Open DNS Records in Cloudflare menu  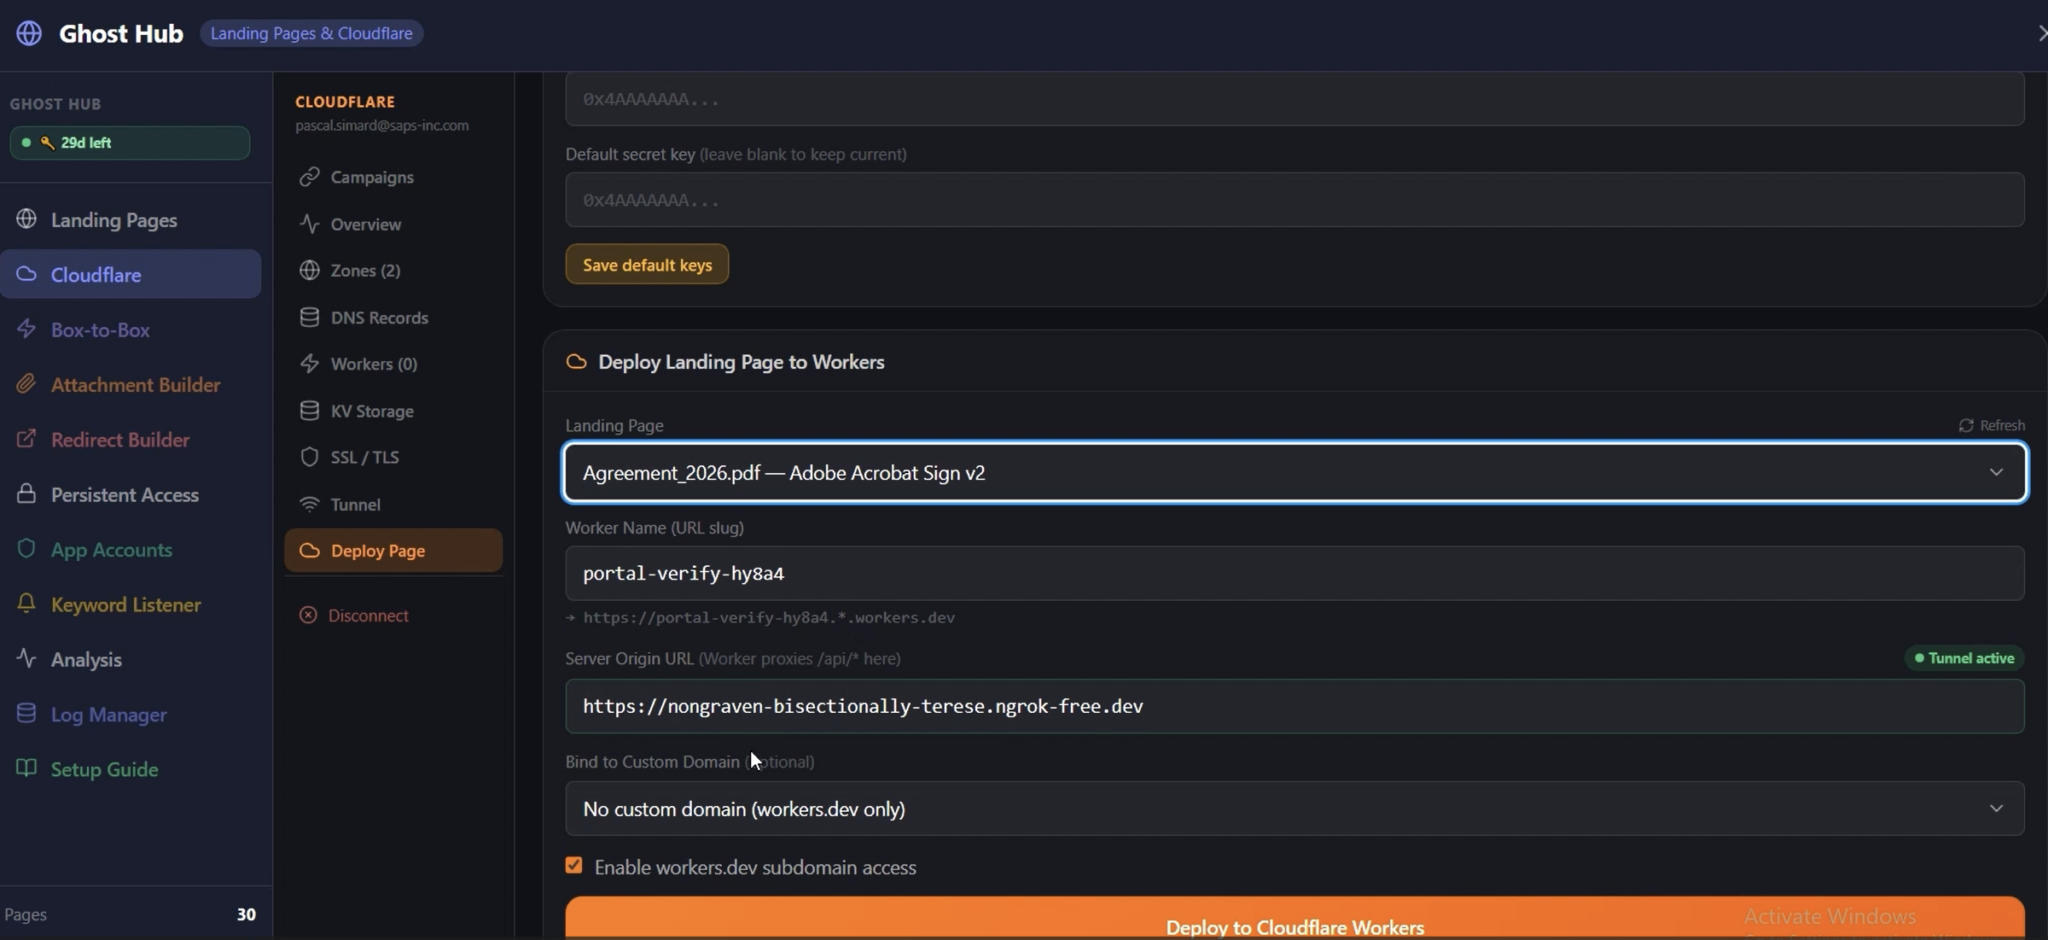(x=393, y=317)
